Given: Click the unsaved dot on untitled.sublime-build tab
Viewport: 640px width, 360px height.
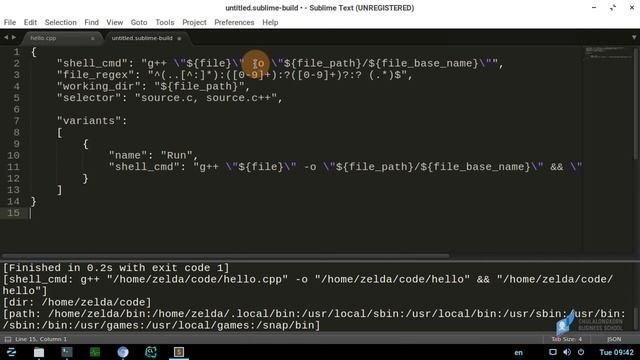Looking at the screenshot, I should [179, 38].
